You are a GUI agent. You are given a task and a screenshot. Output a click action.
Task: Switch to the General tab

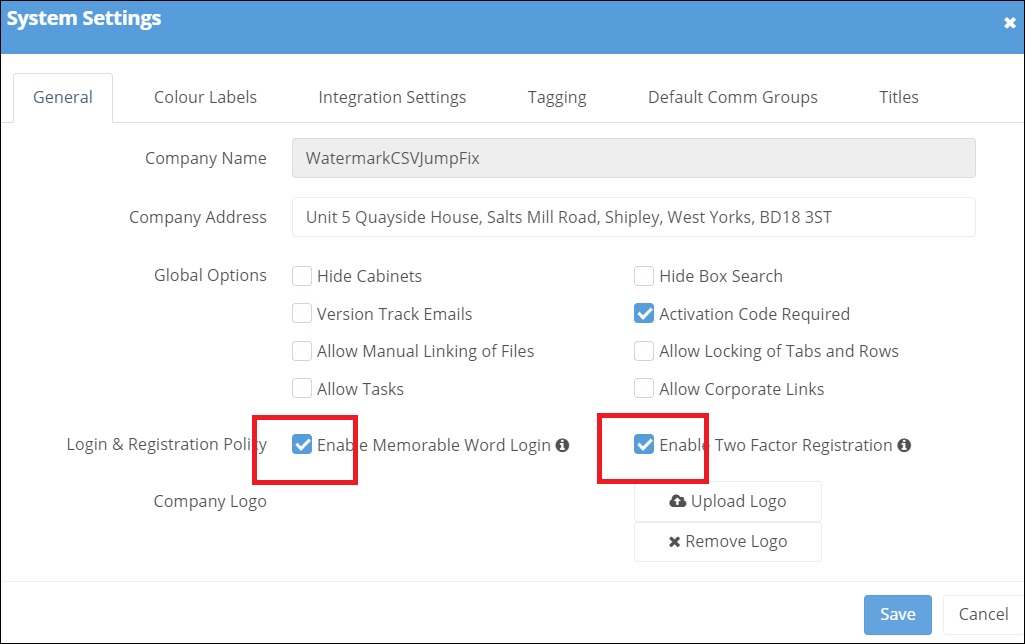[x=63, y=97]
